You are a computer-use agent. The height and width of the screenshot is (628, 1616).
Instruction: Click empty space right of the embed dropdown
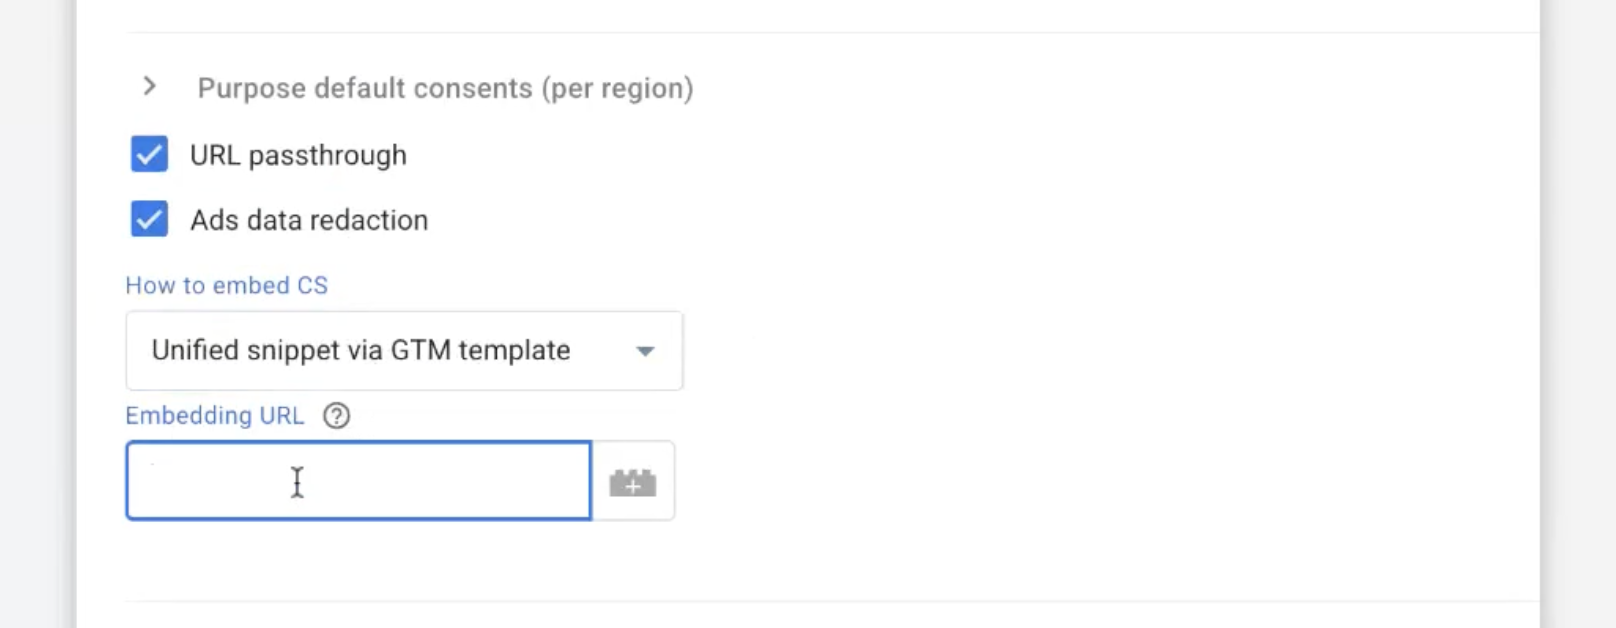[1000, 350]
